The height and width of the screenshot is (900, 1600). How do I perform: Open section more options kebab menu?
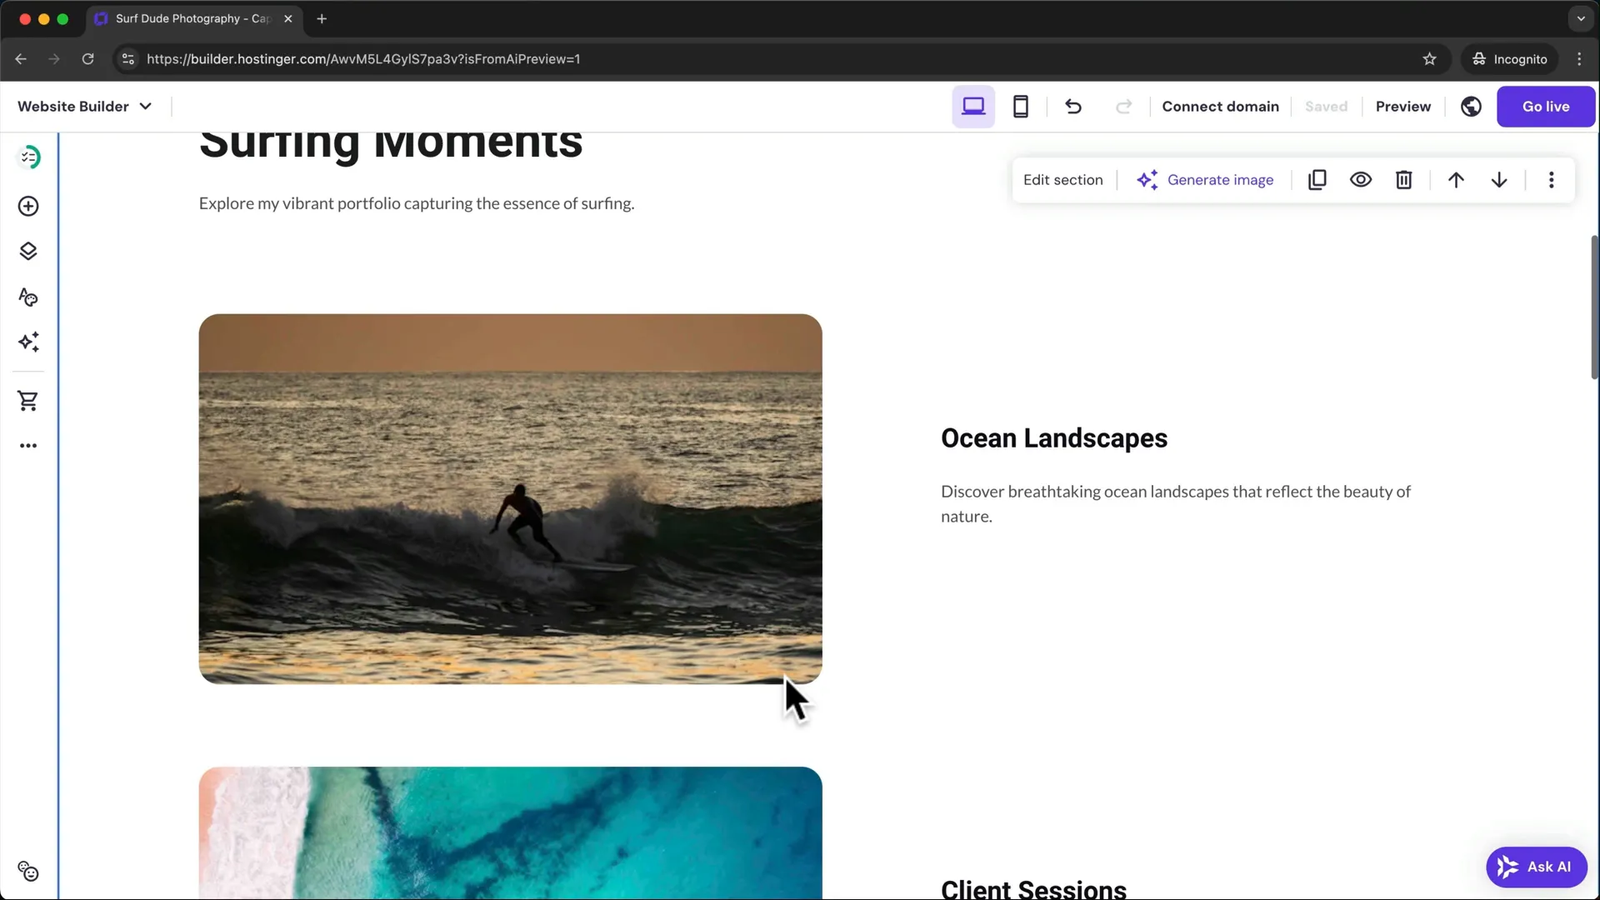point(1551,180)
